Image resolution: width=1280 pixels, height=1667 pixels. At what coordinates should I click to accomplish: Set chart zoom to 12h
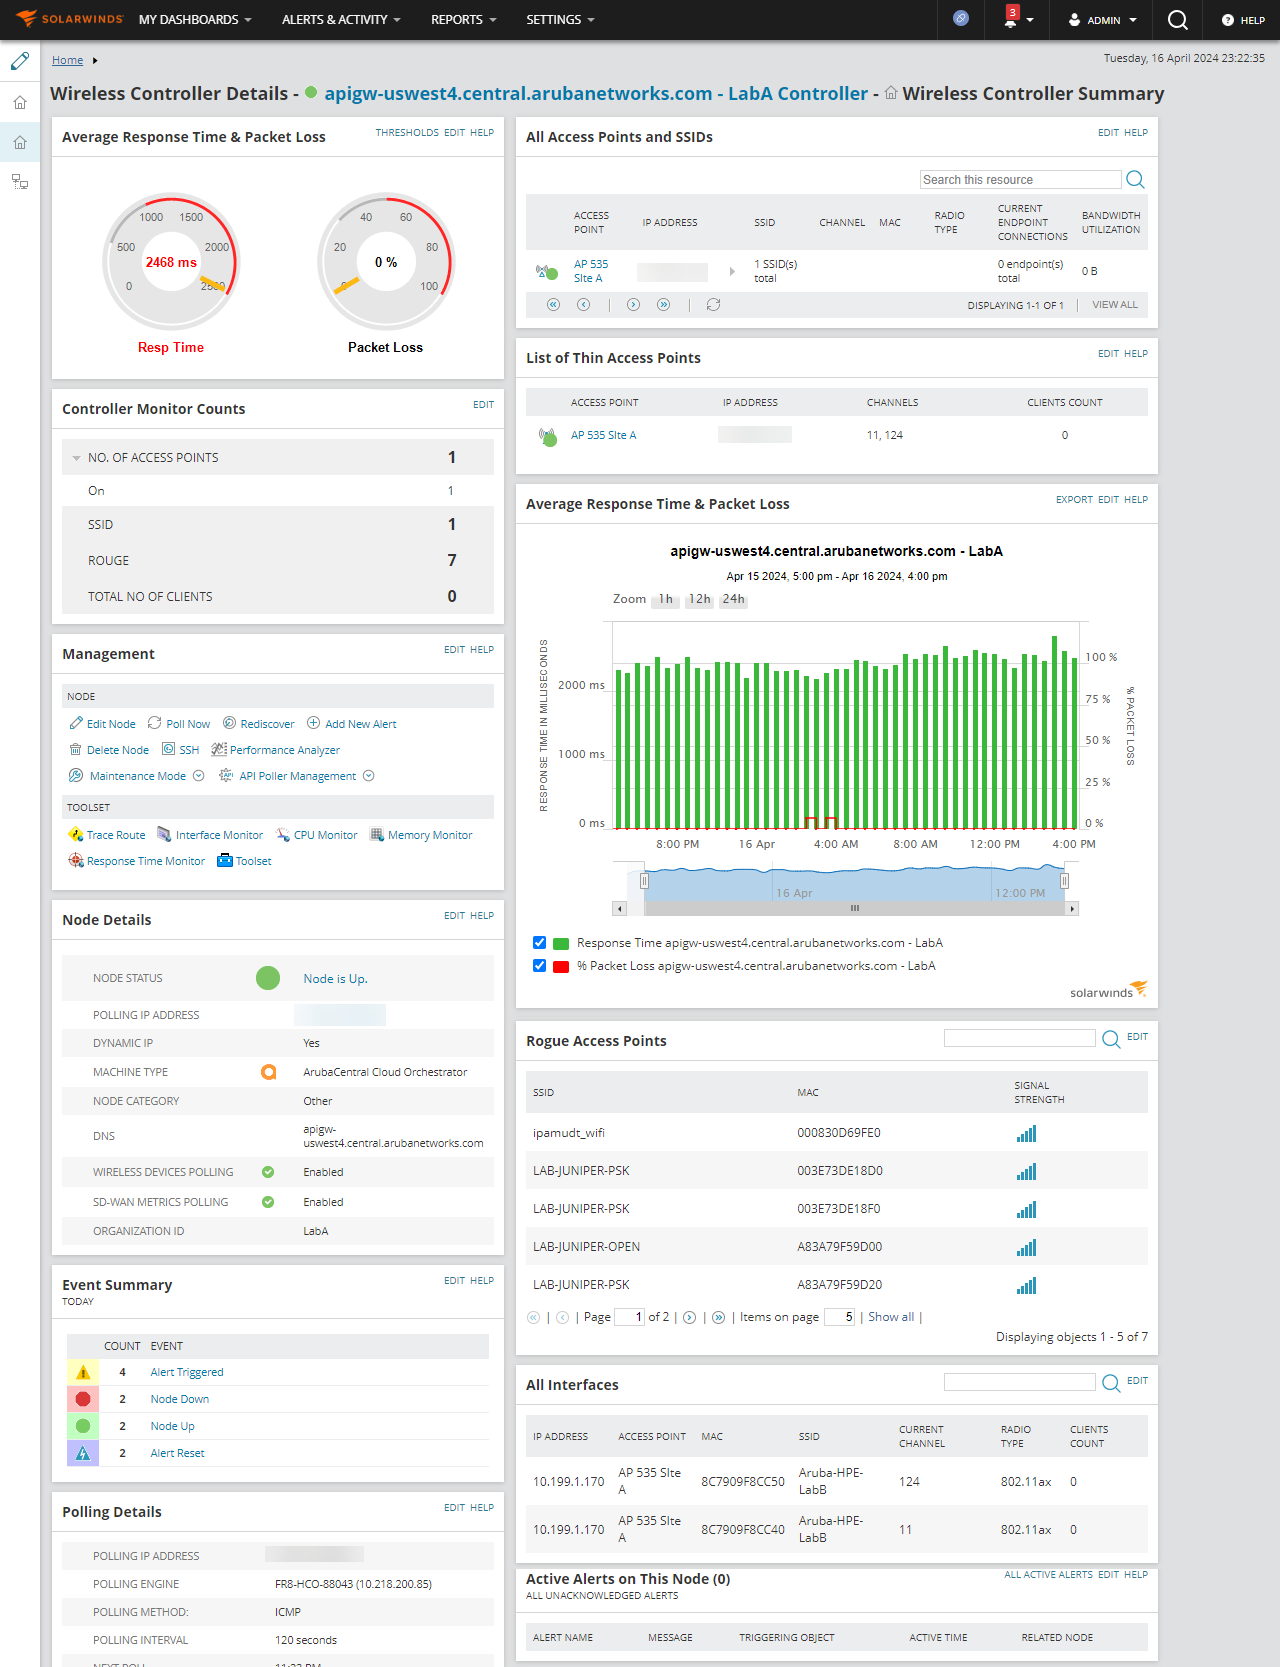point(699,599)
